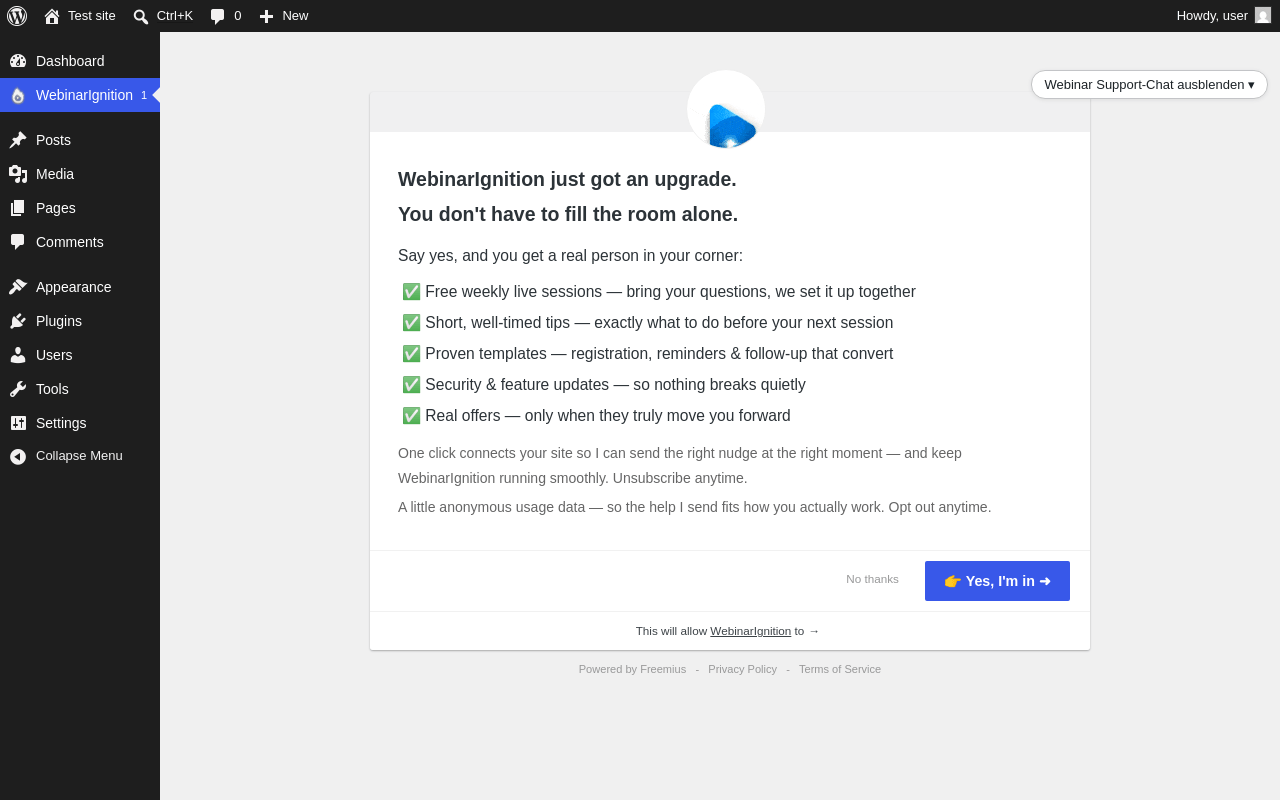
Task: Click the Comments sidebar bubble icon
Action: pos(18,242)
